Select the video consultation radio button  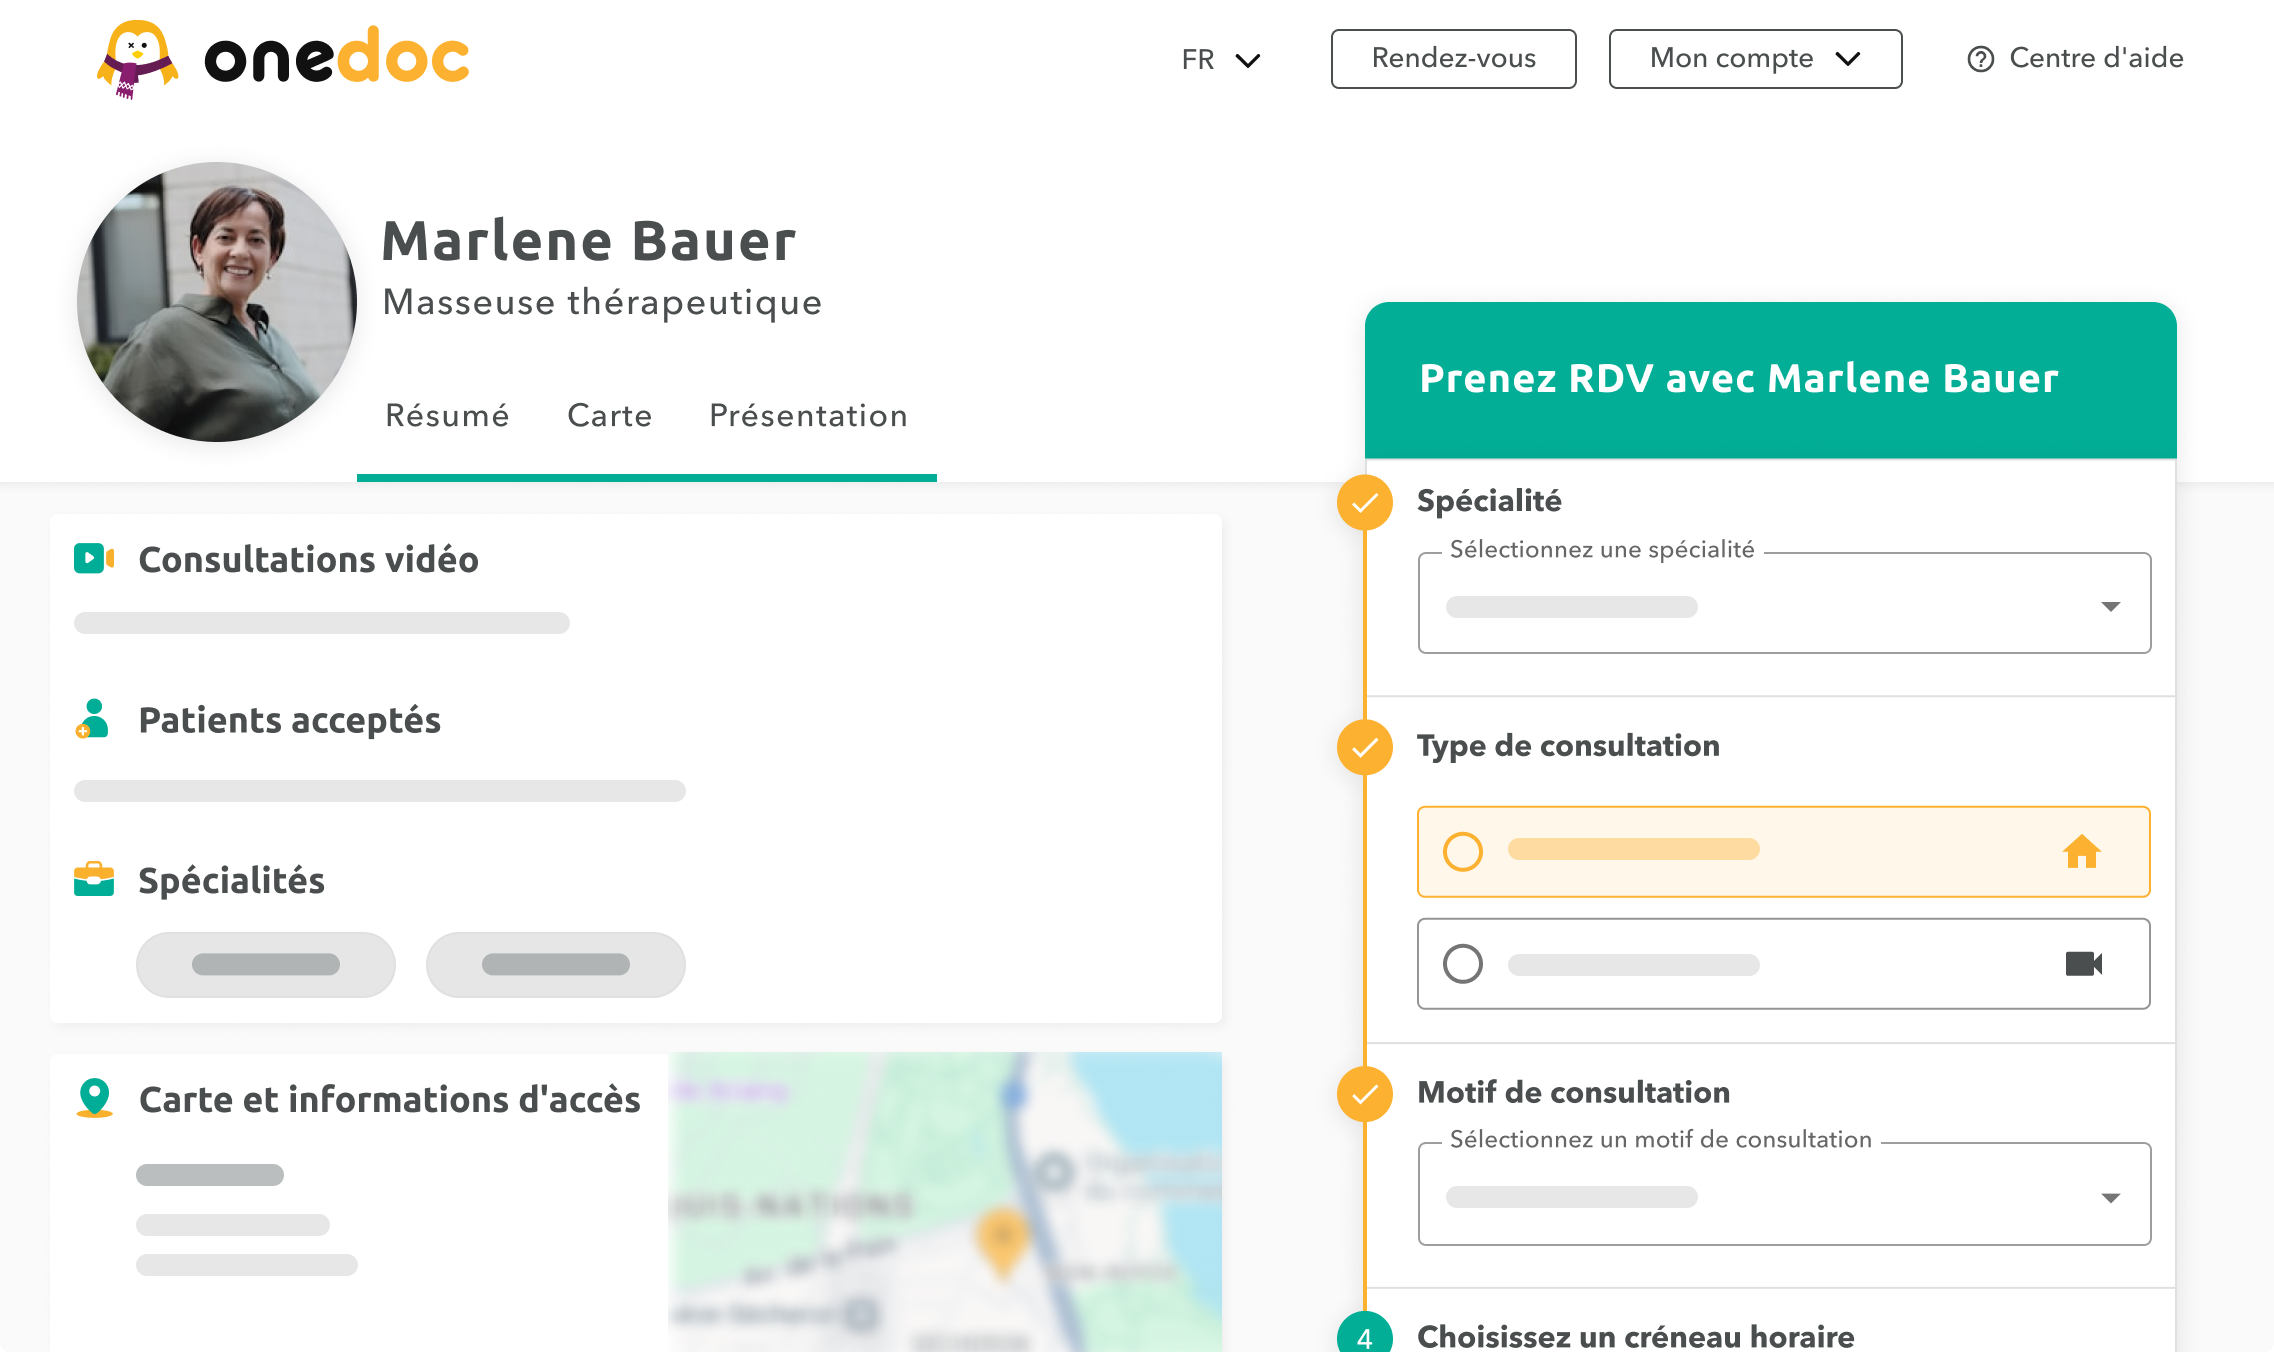click(x=1463, y=964)
